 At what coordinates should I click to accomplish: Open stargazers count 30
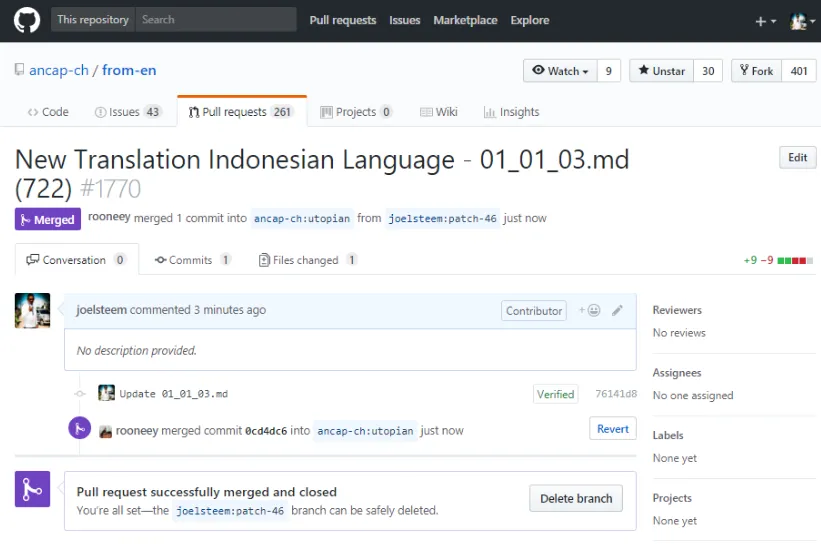pyautogui.click(x=708, y=71)
